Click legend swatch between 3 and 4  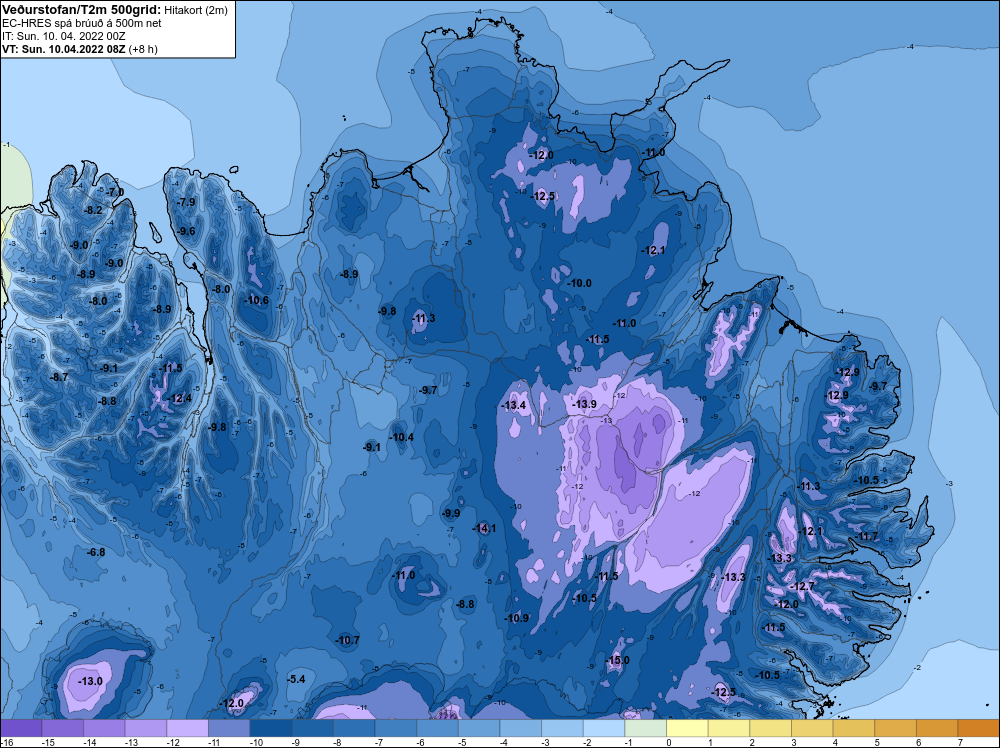812,728
